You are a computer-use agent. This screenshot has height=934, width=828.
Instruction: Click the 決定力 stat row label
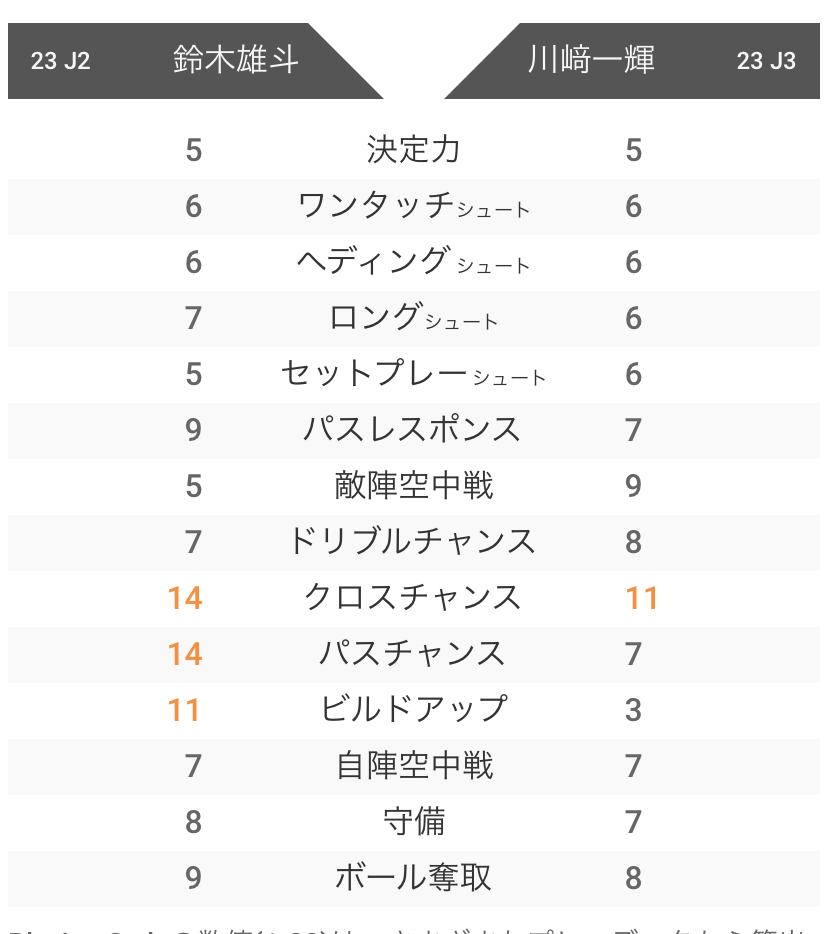pyautogui.click(x=413, y=150)
